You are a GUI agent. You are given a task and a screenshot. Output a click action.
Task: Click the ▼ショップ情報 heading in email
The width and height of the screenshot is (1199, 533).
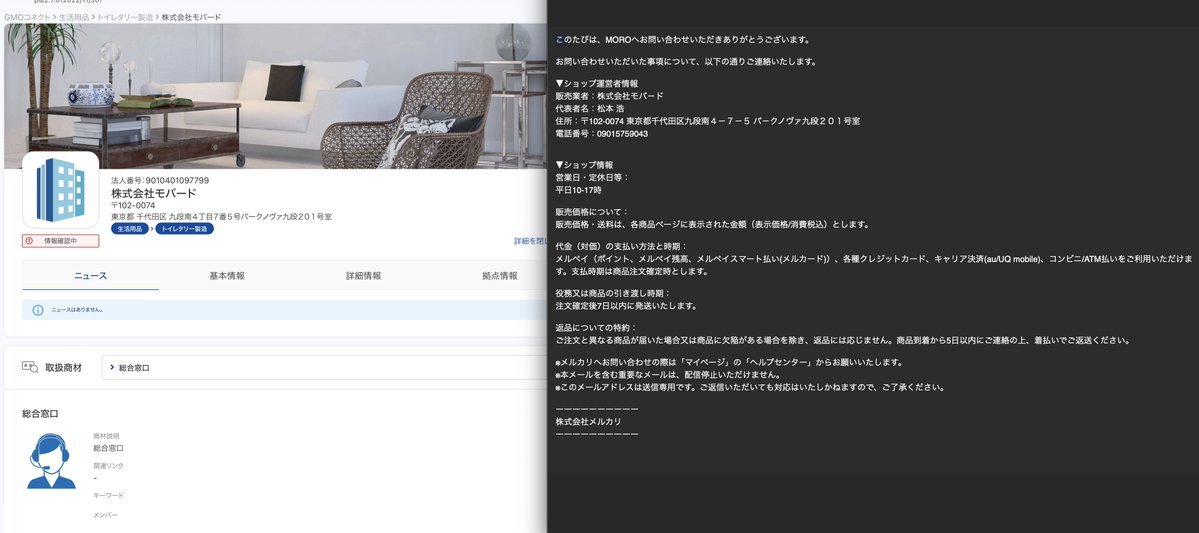tap(584, 164)
